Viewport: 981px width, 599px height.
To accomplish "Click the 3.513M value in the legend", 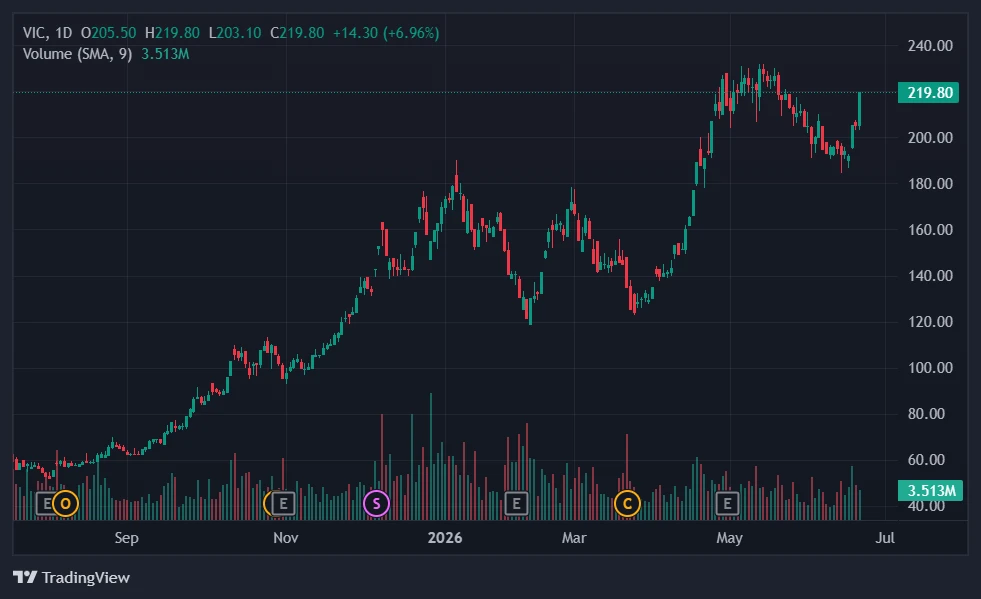I will 165,54.
